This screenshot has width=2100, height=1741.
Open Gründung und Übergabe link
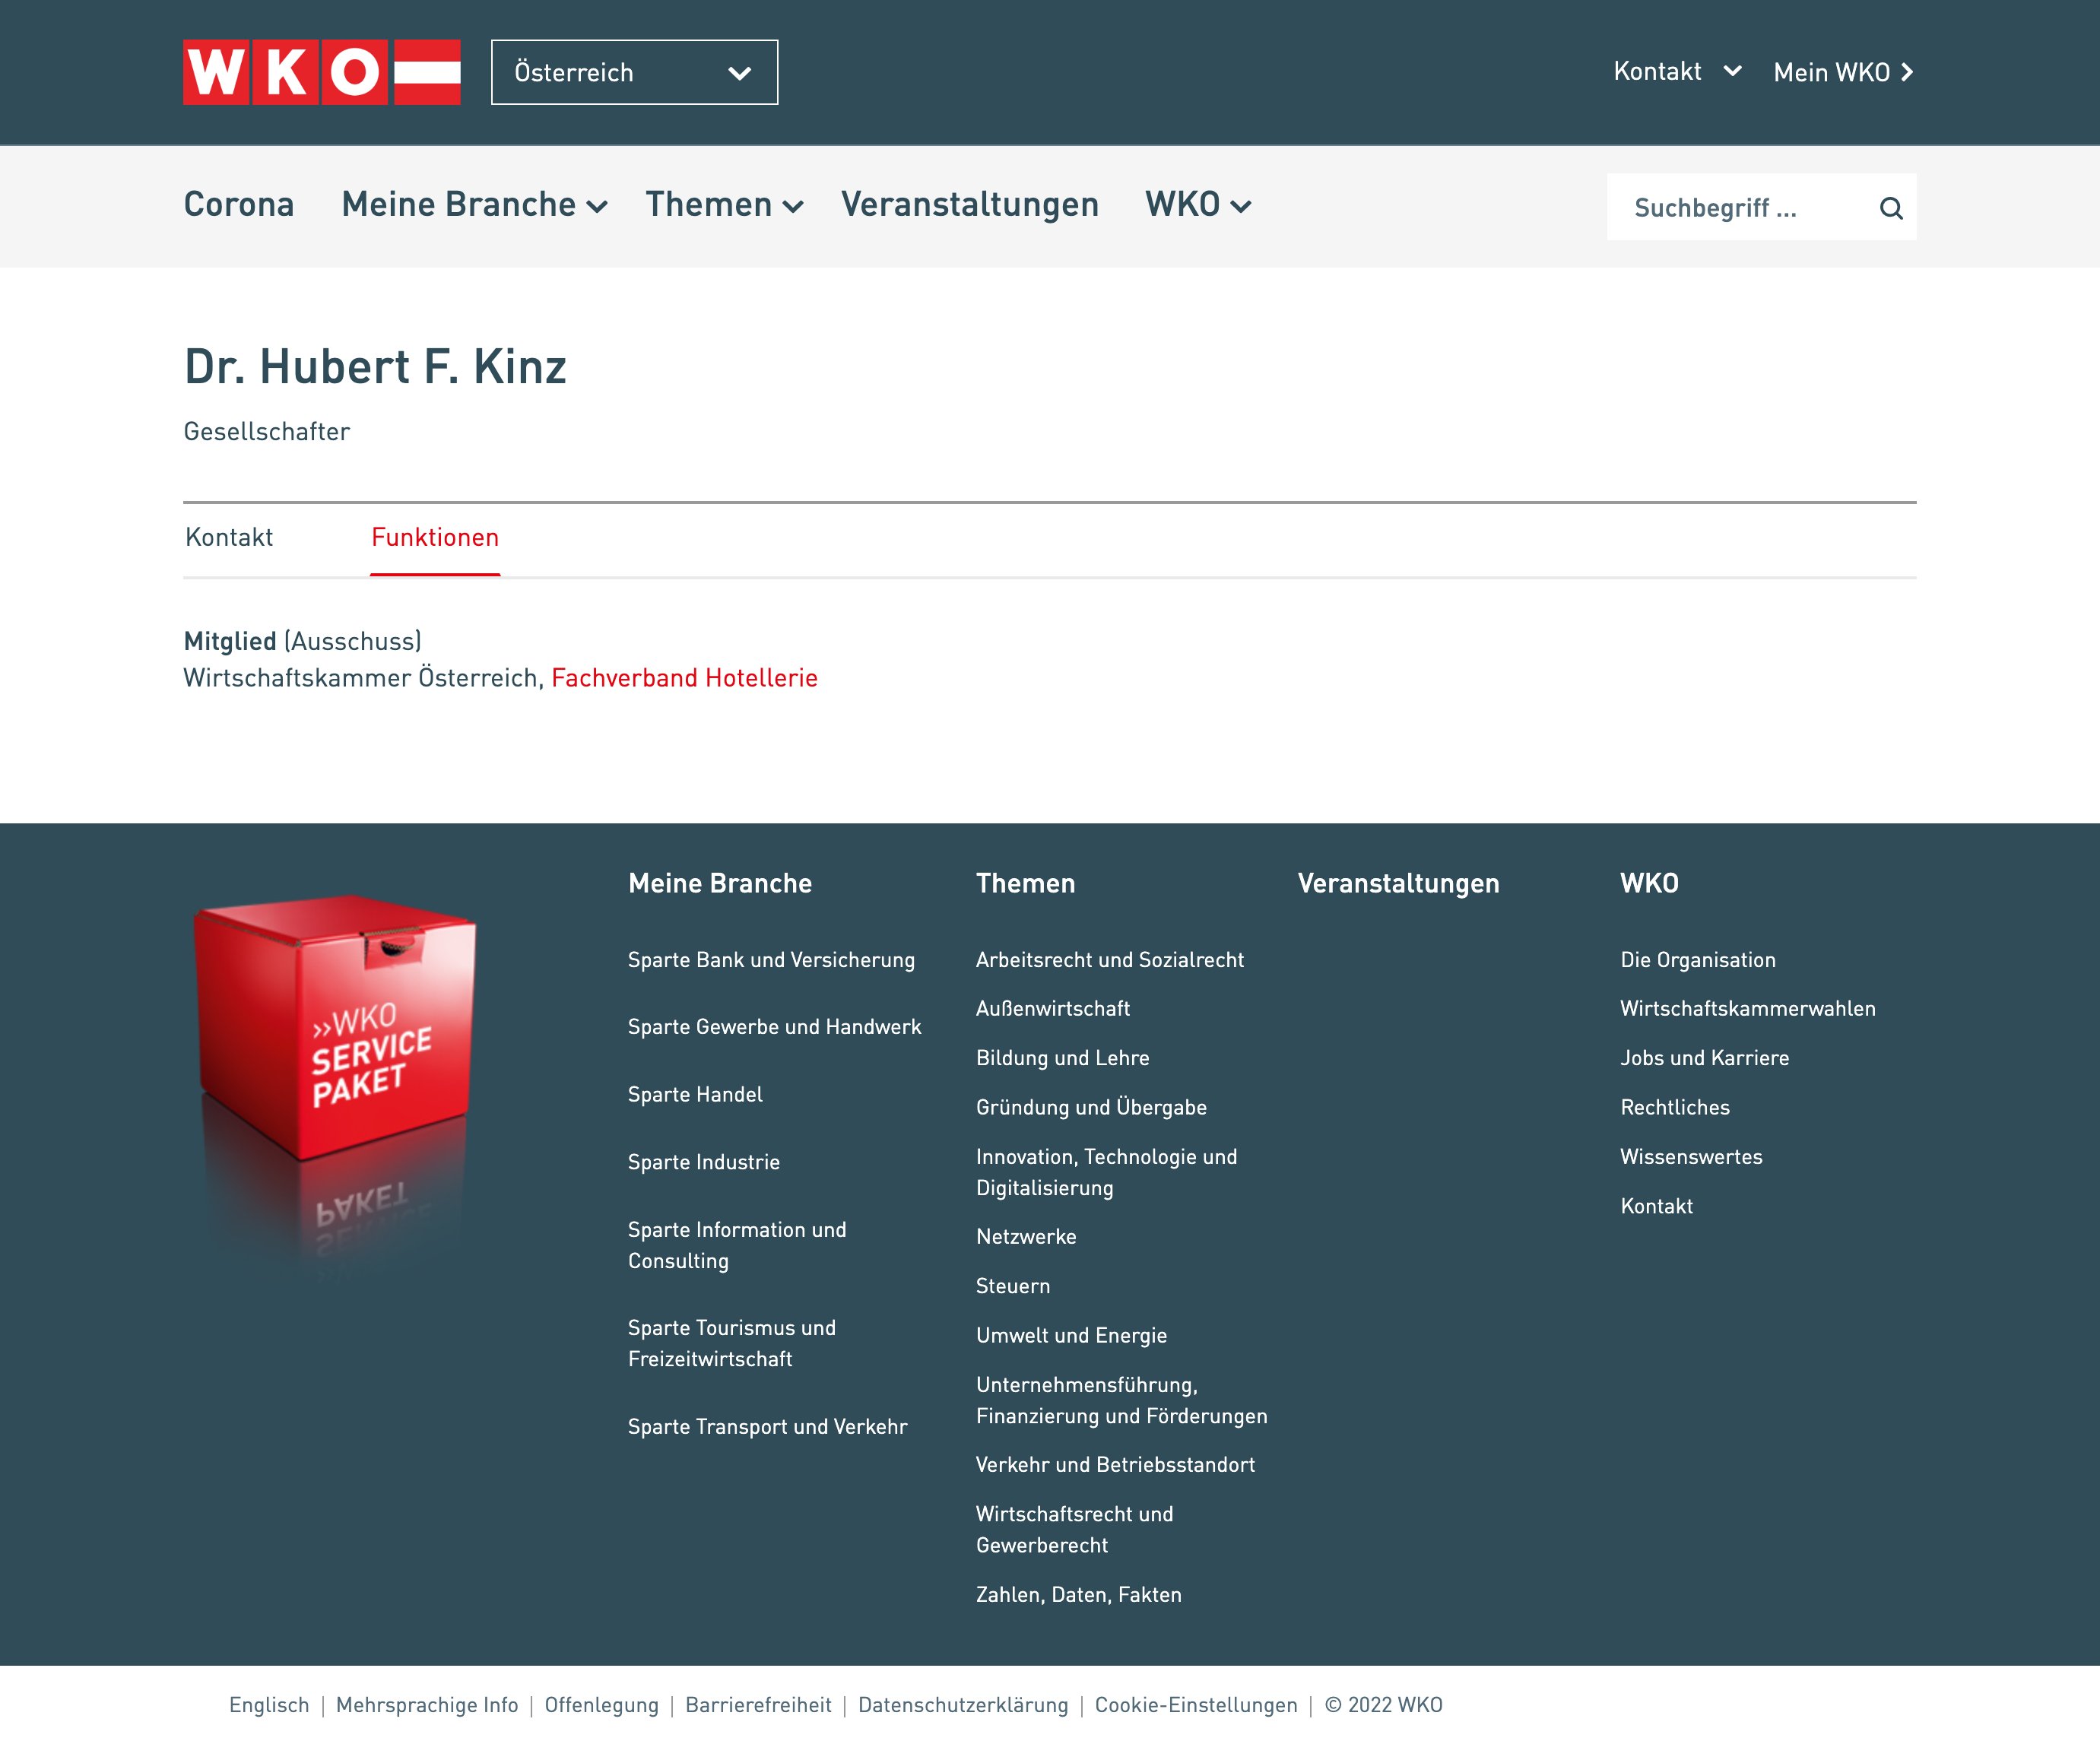1091,1107
